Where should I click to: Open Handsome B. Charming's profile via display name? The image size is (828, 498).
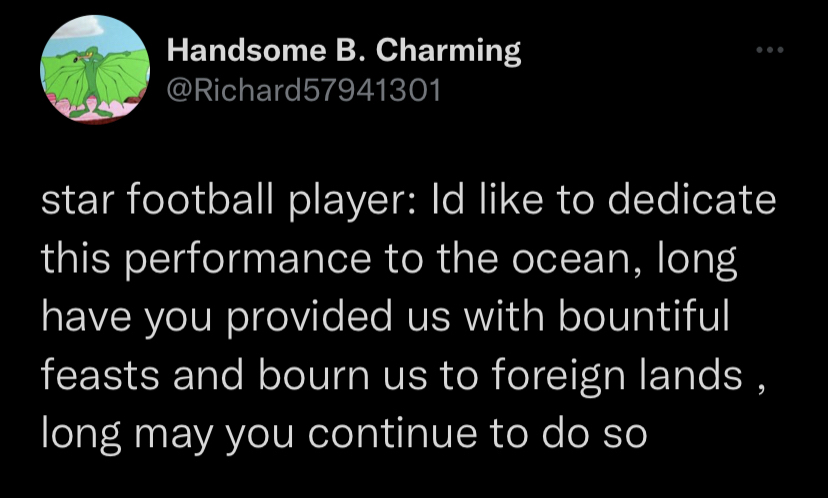(x=343, y=50)
